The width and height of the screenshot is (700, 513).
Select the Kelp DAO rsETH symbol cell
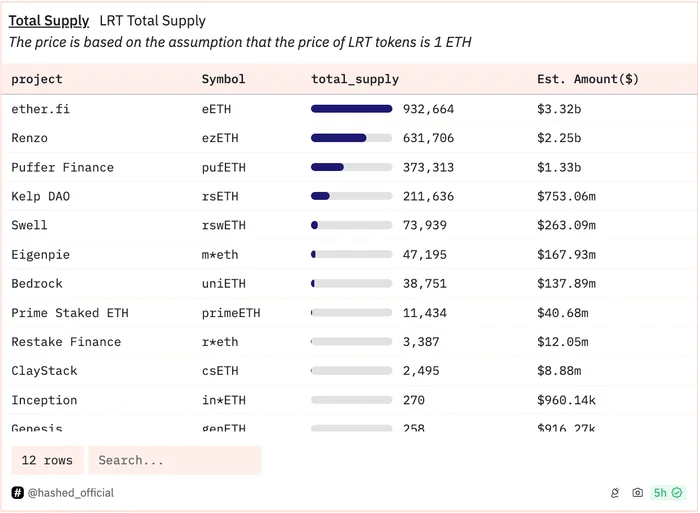(x=220, y=196)
